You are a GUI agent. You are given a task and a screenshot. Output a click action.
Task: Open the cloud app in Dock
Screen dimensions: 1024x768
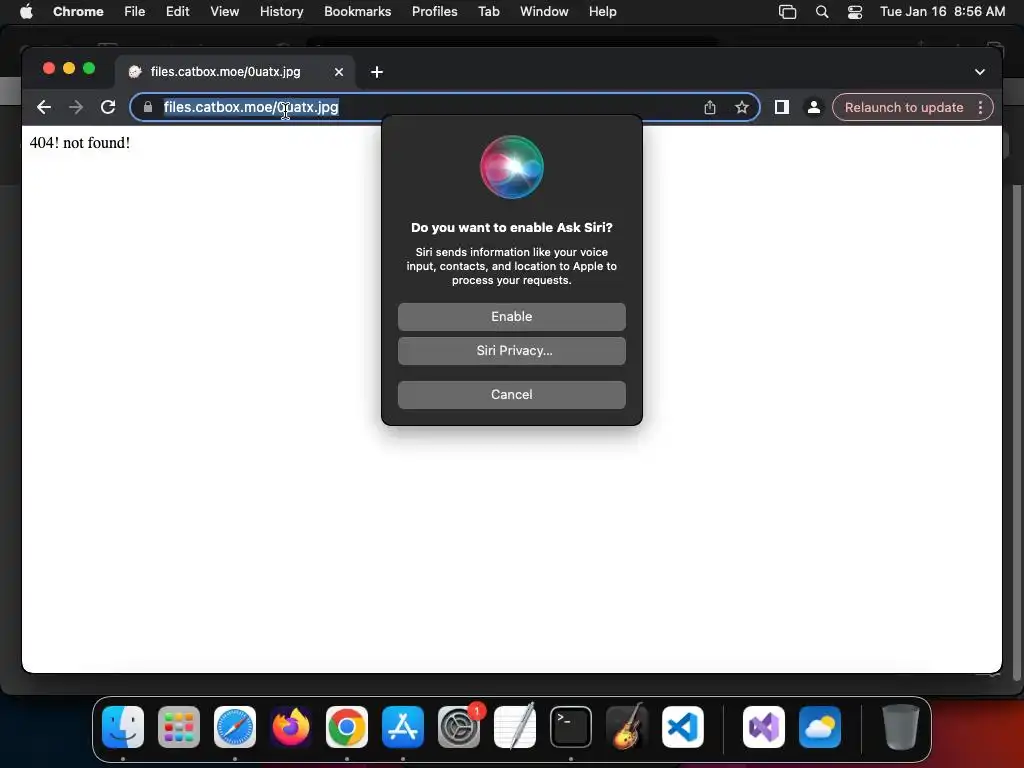820,727
